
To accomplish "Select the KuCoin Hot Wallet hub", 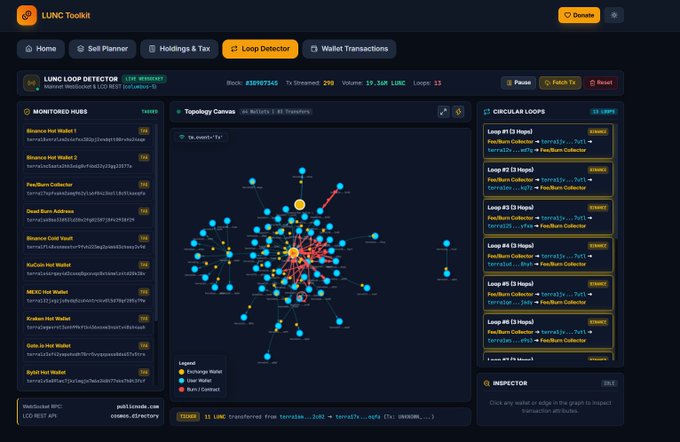I will point(87,269).
